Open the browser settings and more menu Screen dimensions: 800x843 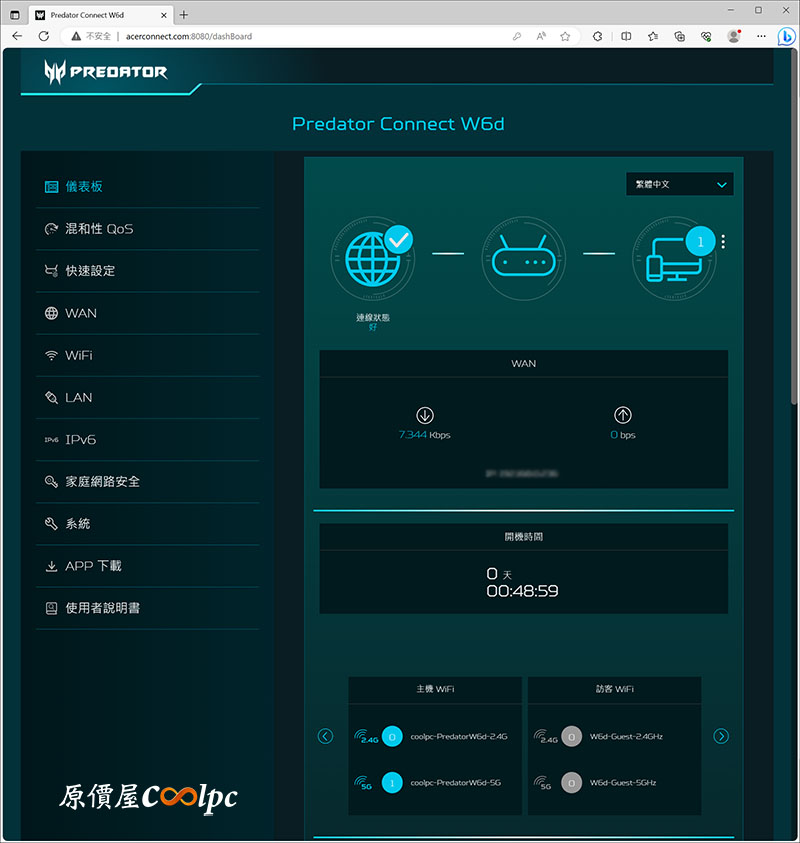click(x=761, y=36)
